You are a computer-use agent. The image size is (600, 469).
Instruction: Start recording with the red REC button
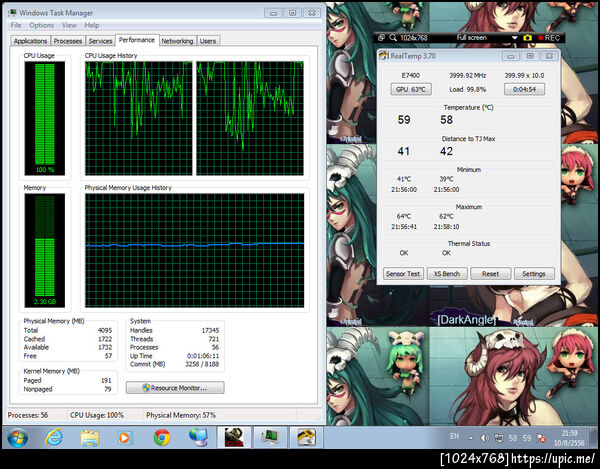[x=549, y=38]
